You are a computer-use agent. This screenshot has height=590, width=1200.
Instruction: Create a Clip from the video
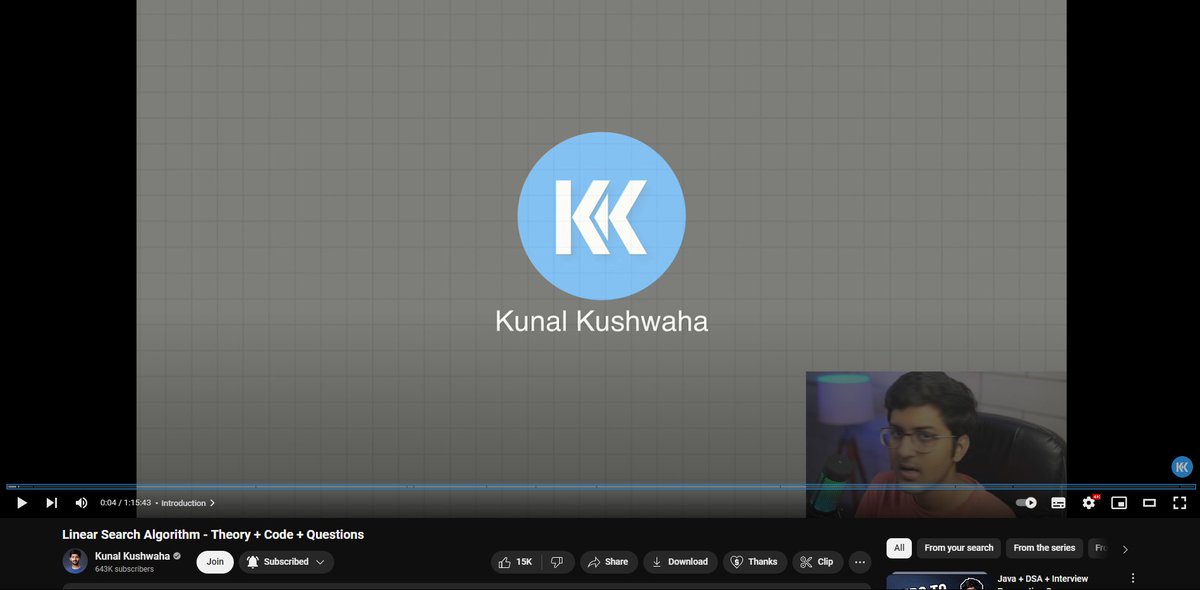coord(818,562)
